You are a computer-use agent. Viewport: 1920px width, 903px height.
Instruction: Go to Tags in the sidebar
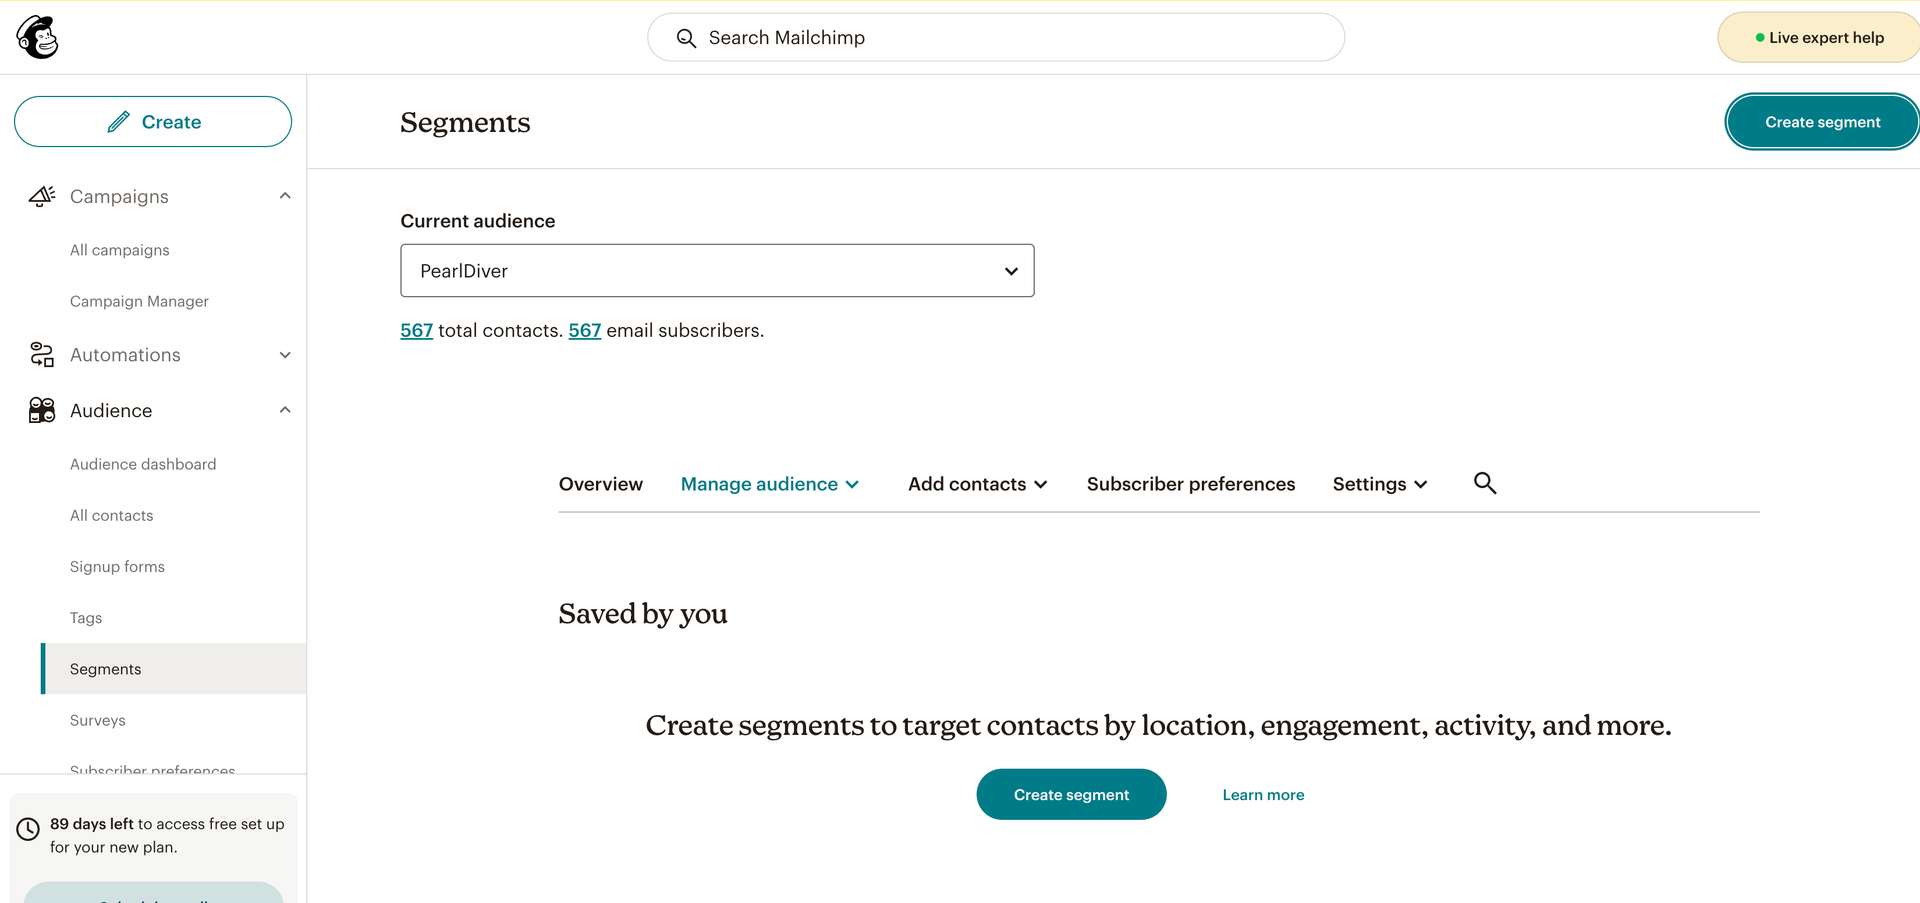point(86,618)
